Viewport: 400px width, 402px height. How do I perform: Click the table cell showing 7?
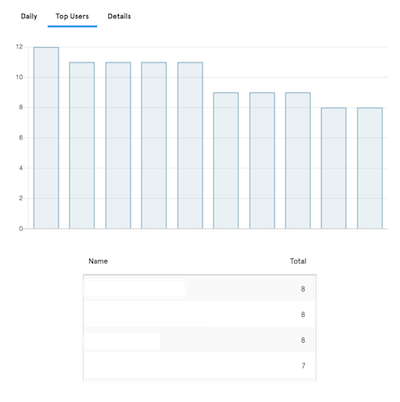[303, 366]
